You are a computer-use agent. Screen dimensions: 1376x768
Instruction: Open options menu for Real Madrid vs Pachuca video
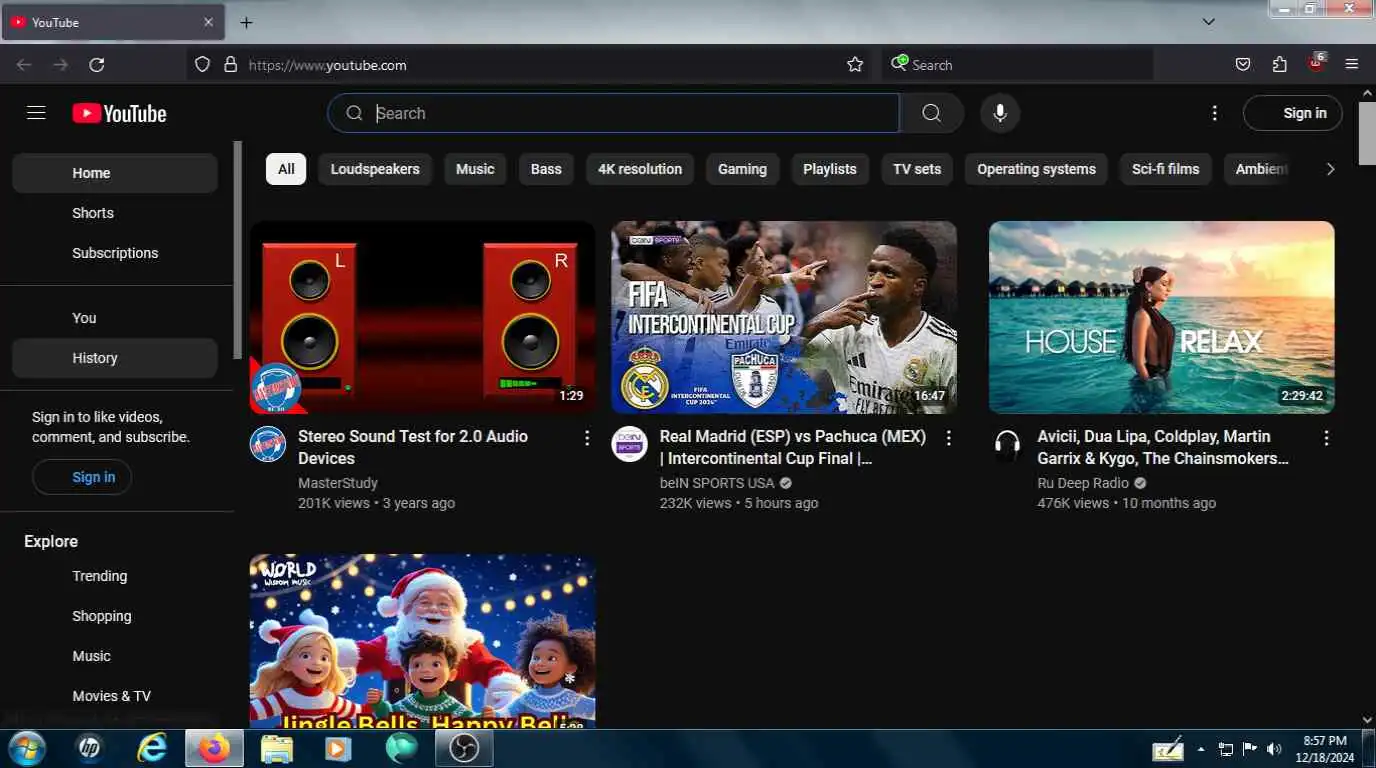[949, 438]
